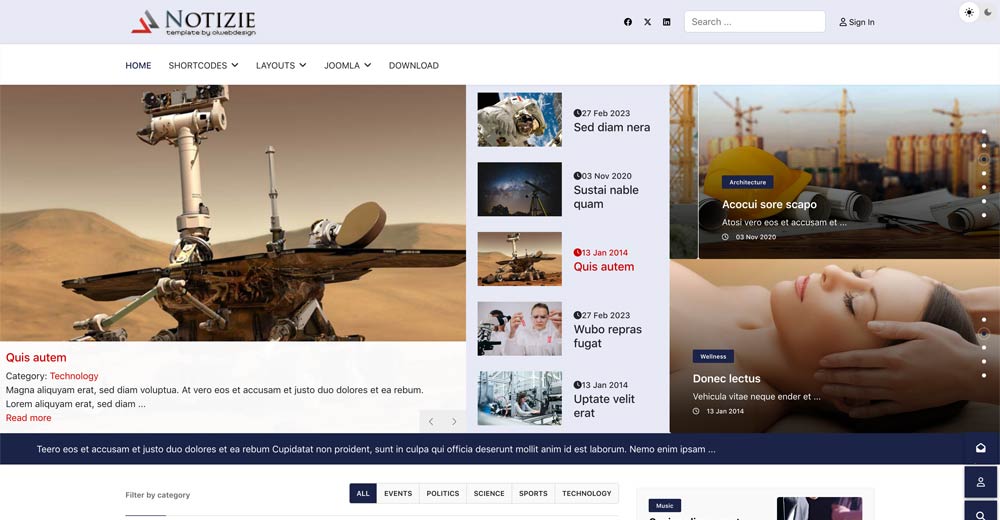Image resolution: width=1000 pixels, height=520 pixels.
Task: Click the lab scientist thumbnail
Action: [x=520, y=329]
